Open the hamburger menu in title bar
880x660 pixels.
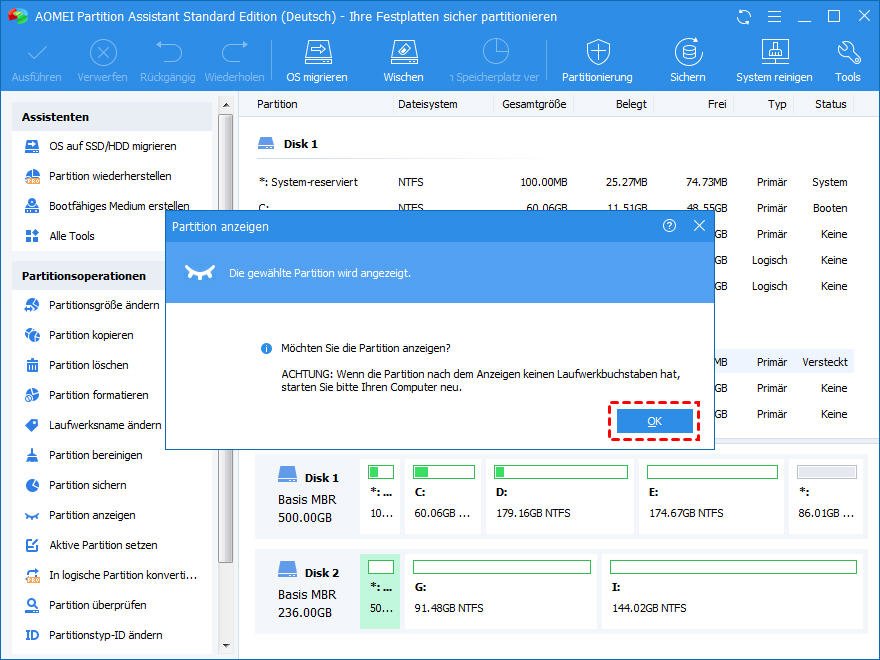click(774, 17)
